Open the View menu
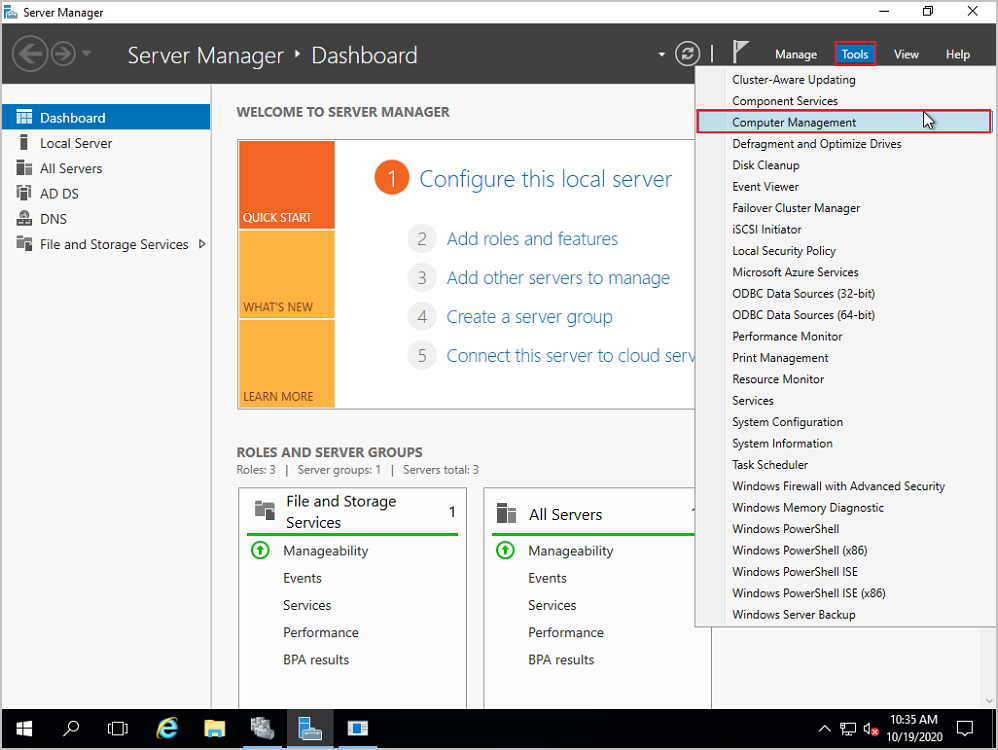The height and width of the screenshot is (750, 998). [906, 55]
